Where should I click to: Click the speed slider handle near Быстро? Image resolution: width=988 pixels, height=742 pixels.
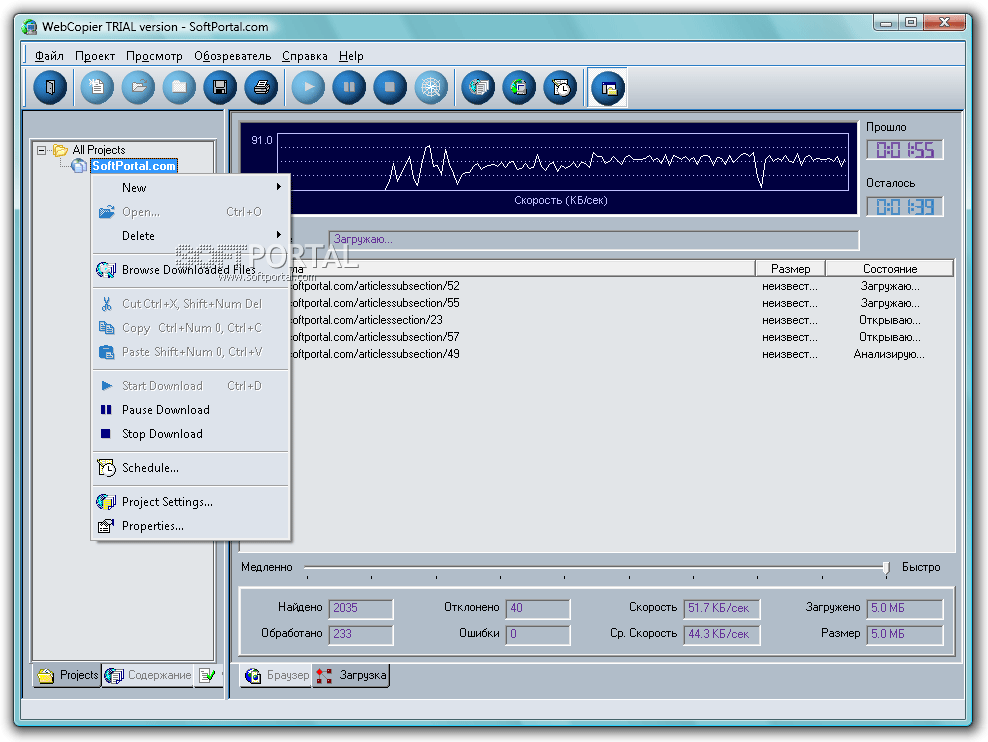tap(885, 568)
